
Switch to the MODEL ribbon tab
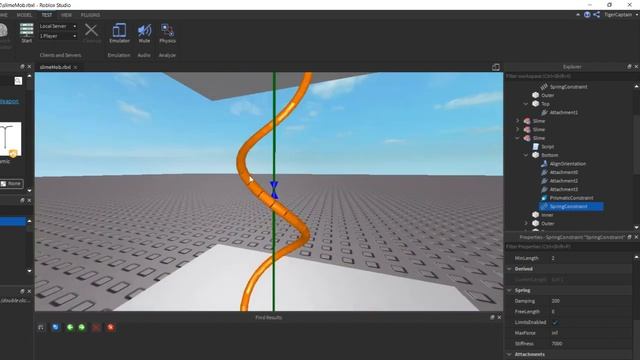24,15
